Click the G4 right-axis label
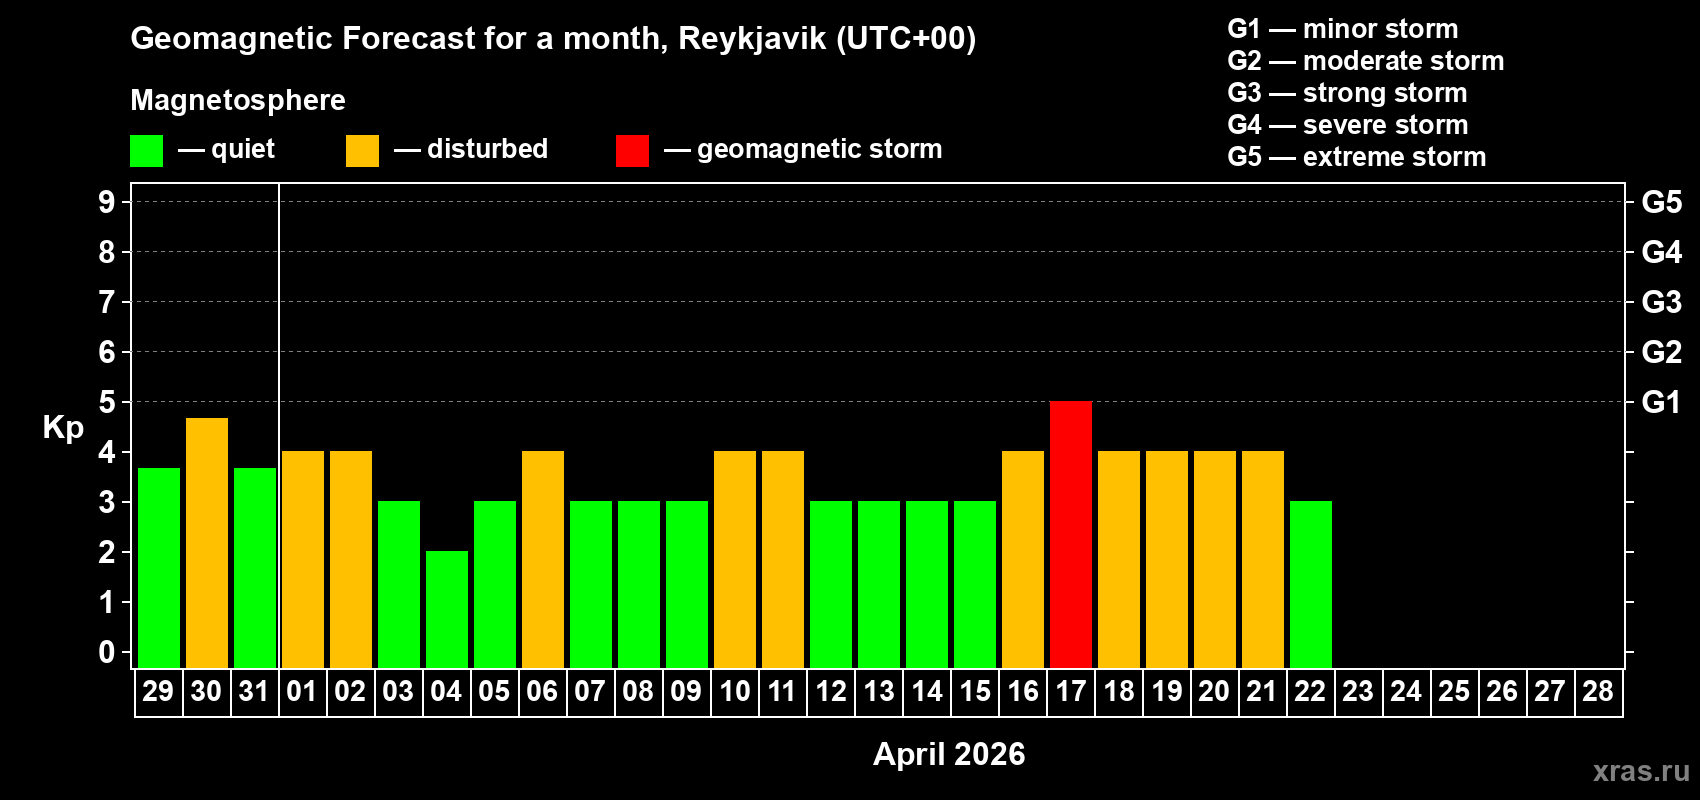Viewport: 1700px width, 800px height. coord(1661,252)
